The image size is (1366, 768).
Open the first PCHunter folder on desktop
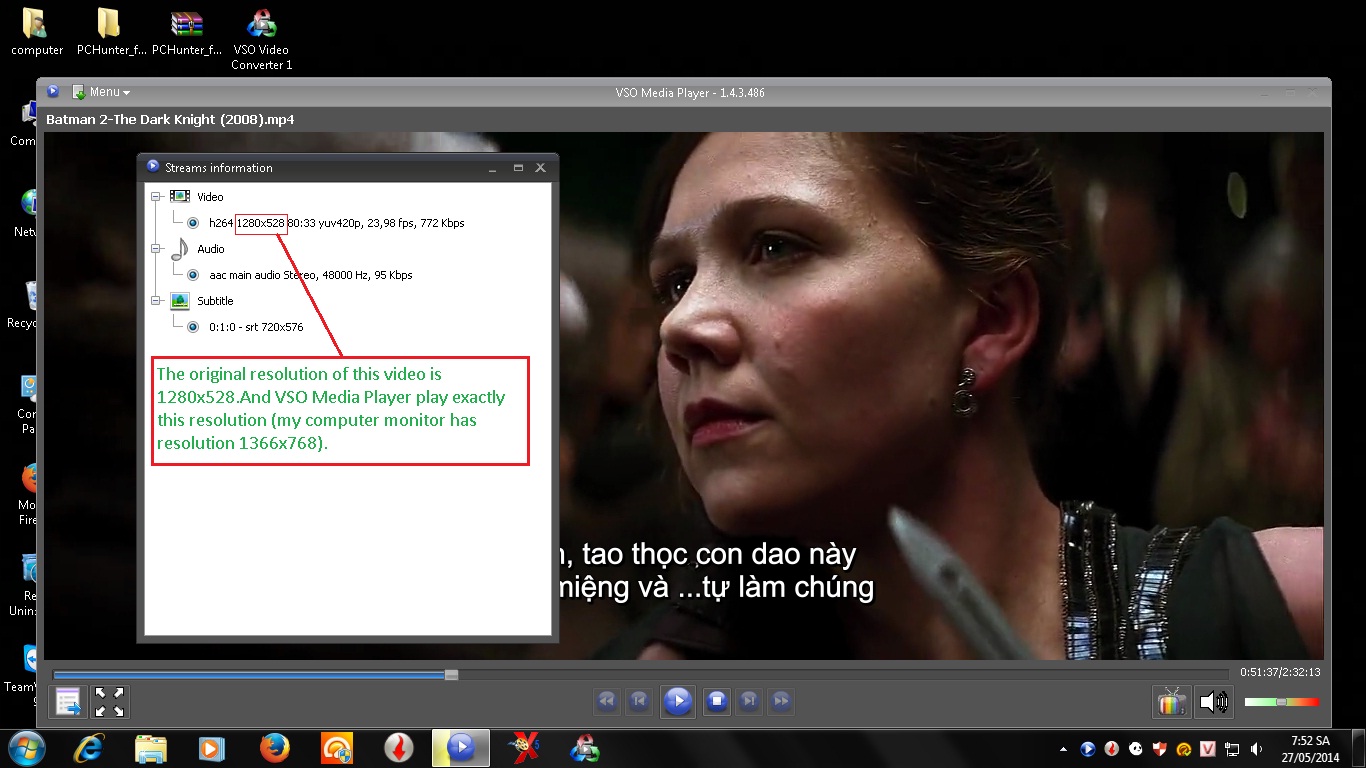pos(112,32)
